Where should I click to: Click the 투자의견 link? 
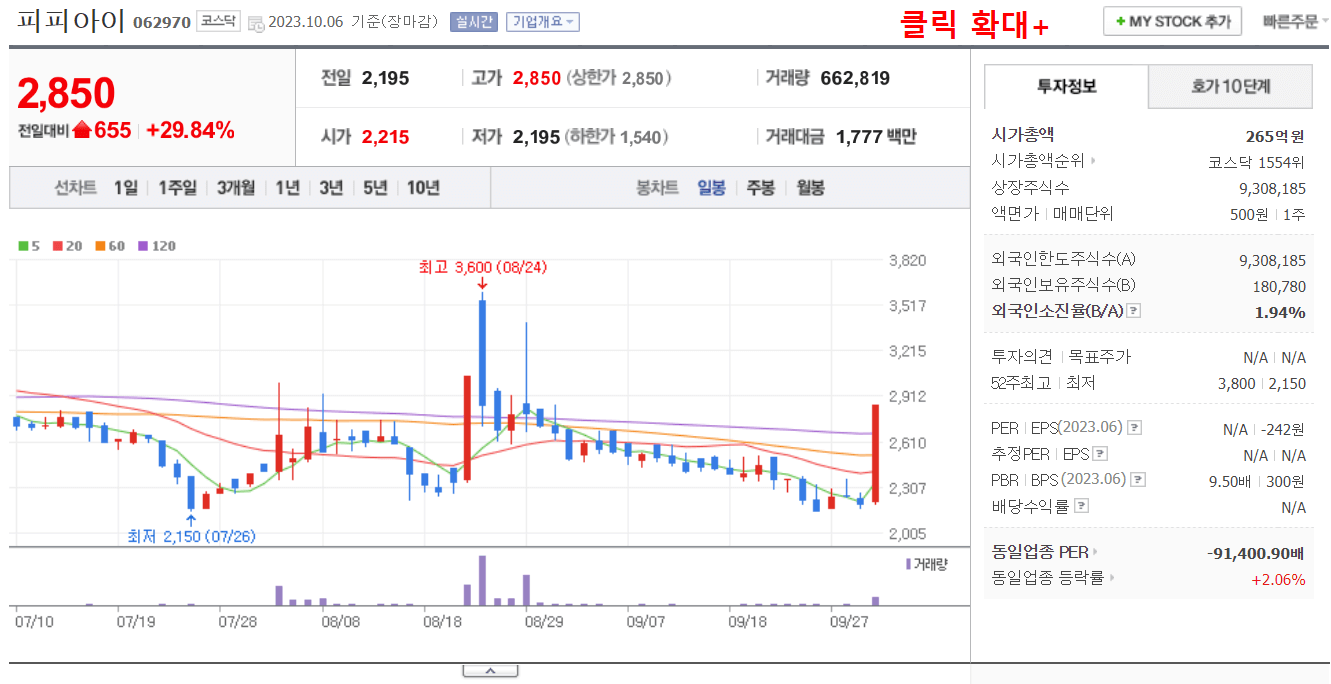tap(1022, 357)
